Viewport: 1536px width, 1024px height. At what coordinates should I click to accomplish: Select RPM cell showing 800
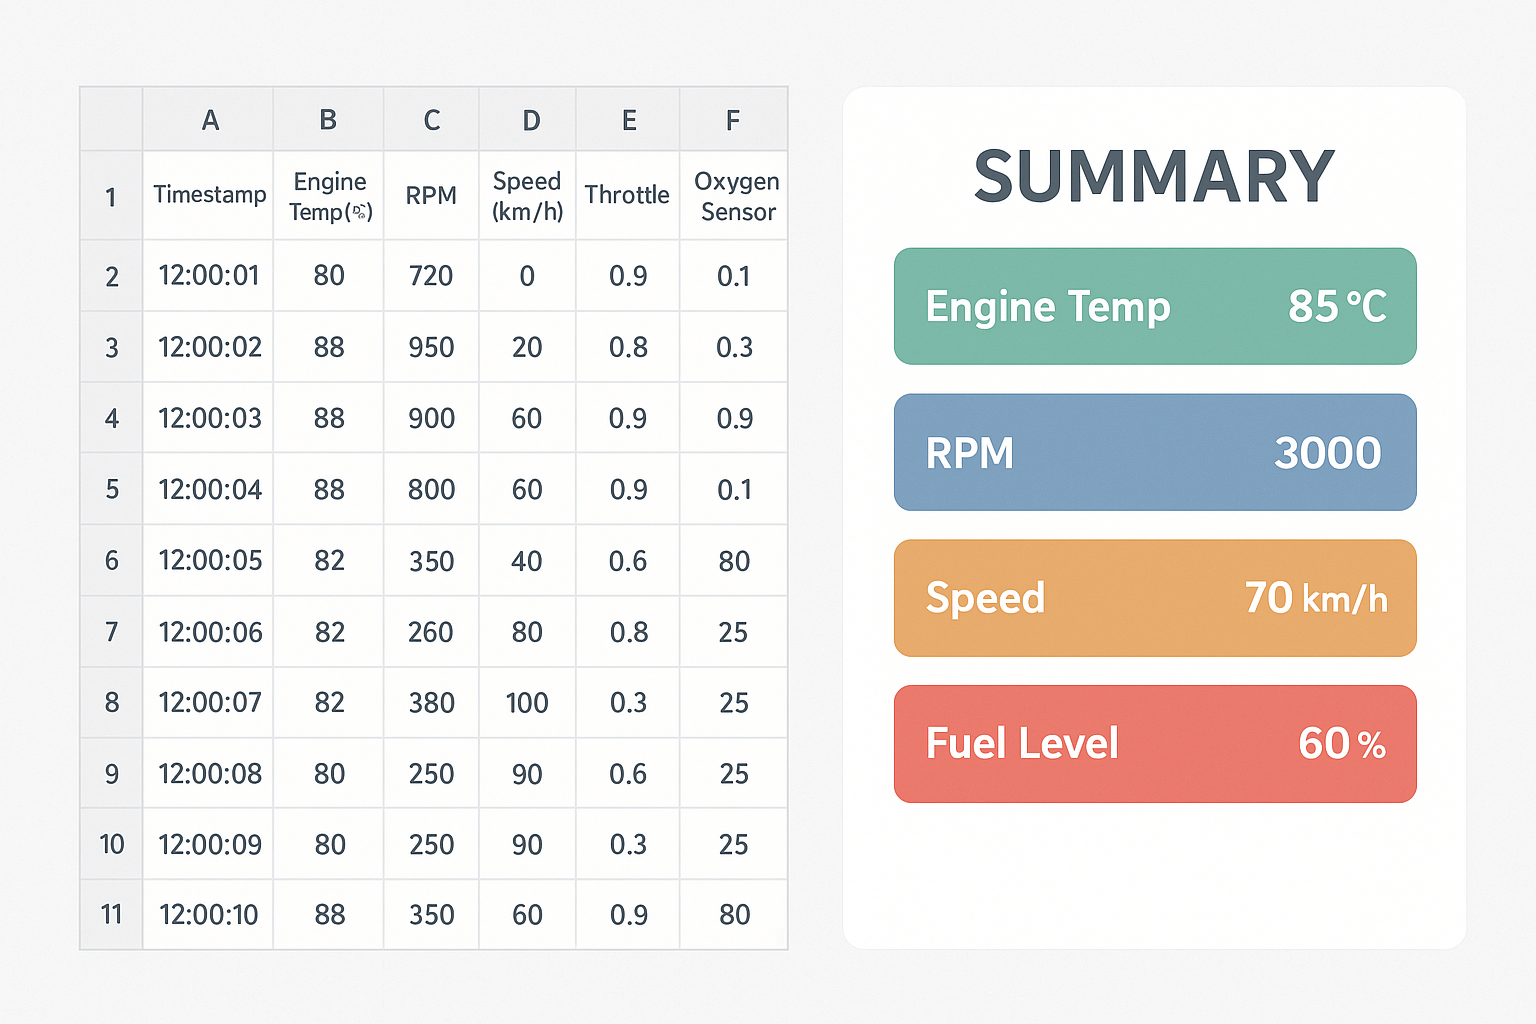tap(431, 489)
